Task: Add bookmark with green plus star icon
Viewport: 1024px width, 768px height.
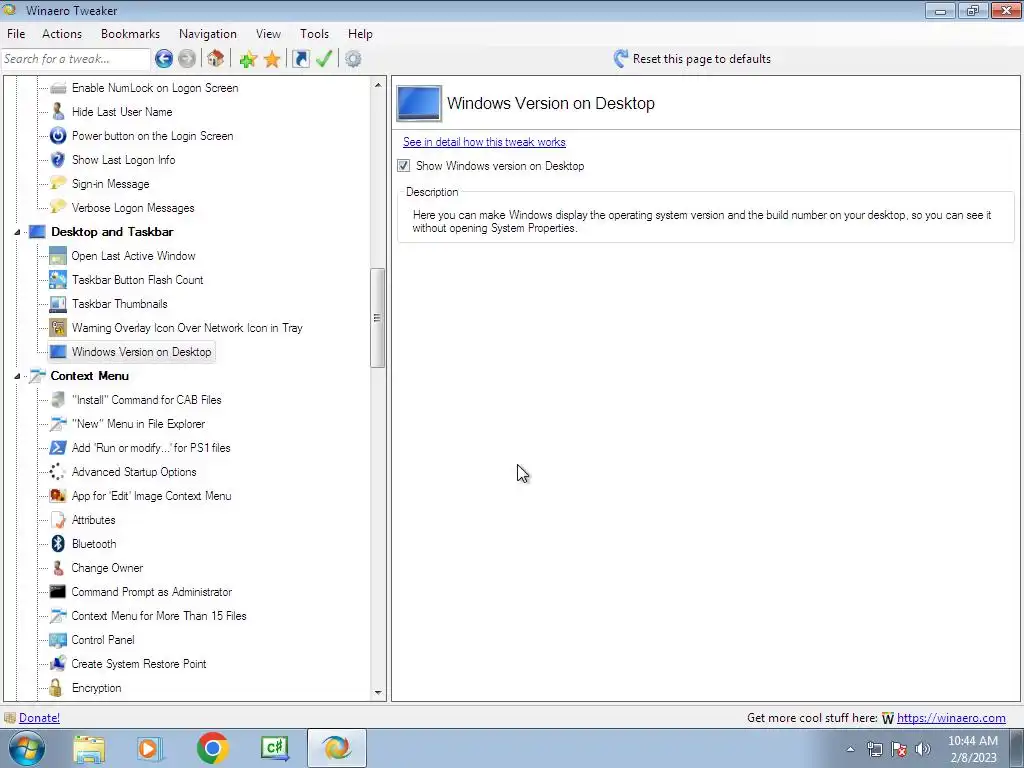Action: (x=248, y=59)
